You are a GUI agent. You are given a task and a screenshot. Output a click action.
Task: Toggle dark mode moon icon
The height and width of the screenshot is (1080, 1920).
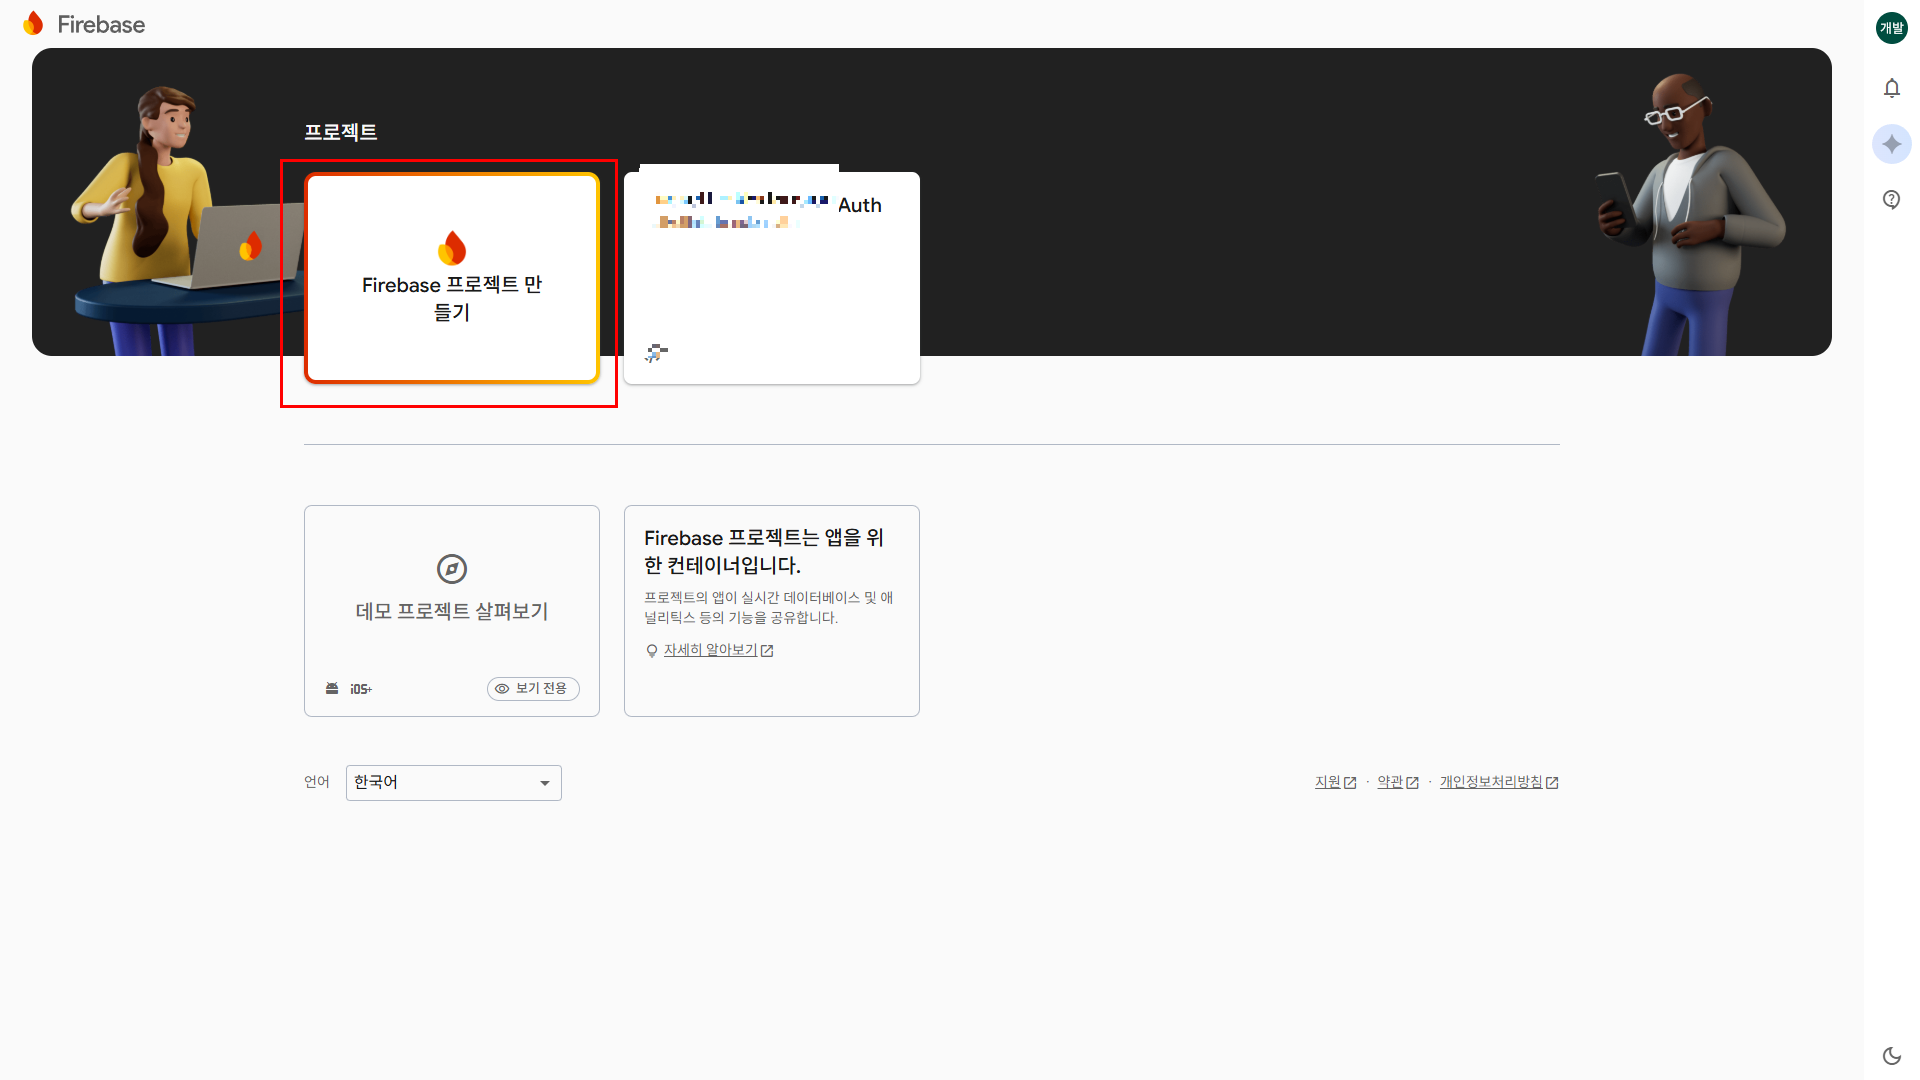point(1891,1055)
